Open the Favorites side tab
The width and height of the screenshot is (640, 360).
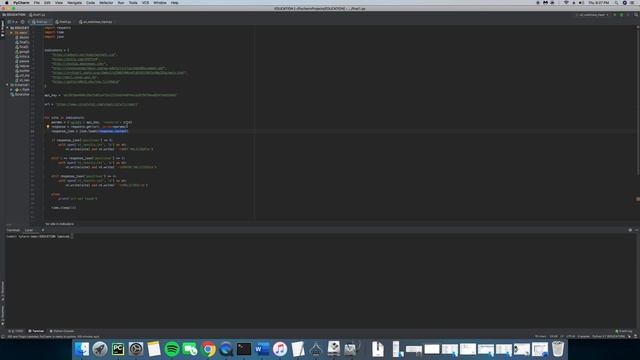point(2,315)
